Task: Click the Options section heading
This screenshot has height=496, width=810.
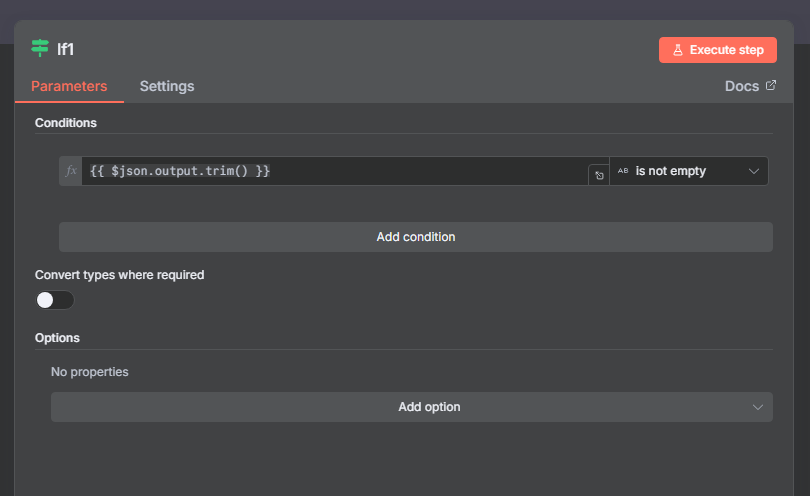Action: (57, 338)
